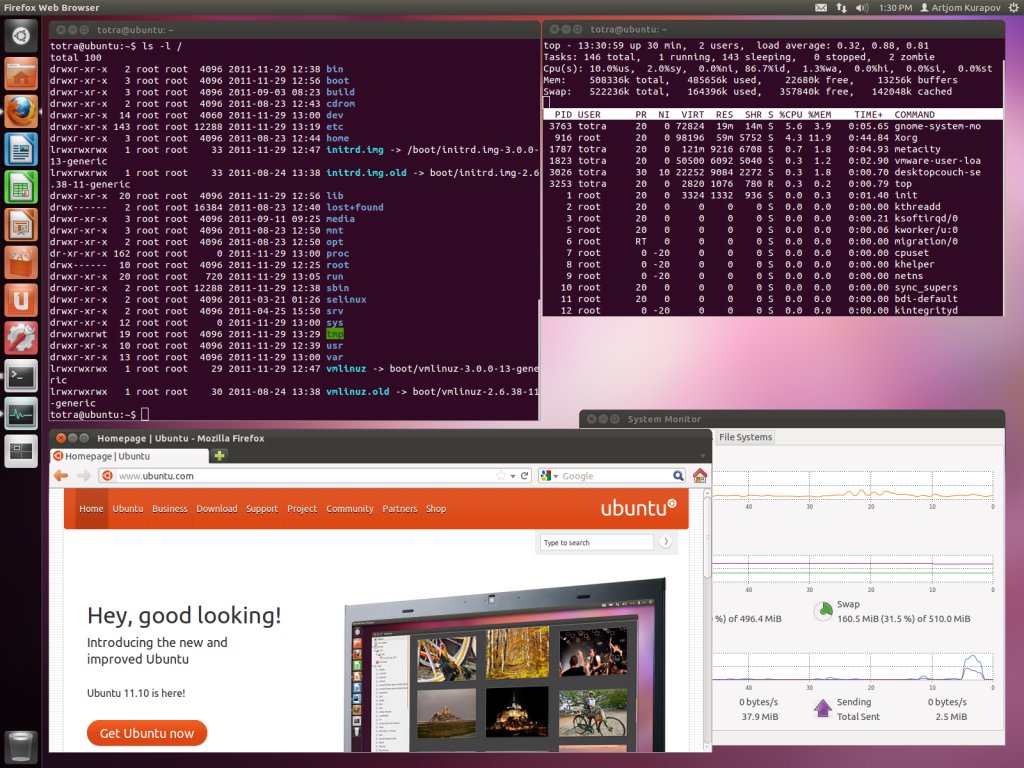The image size is (1024, 768).
Task: Open the sound volume indicator menu
Action: (x=862, y=8)
